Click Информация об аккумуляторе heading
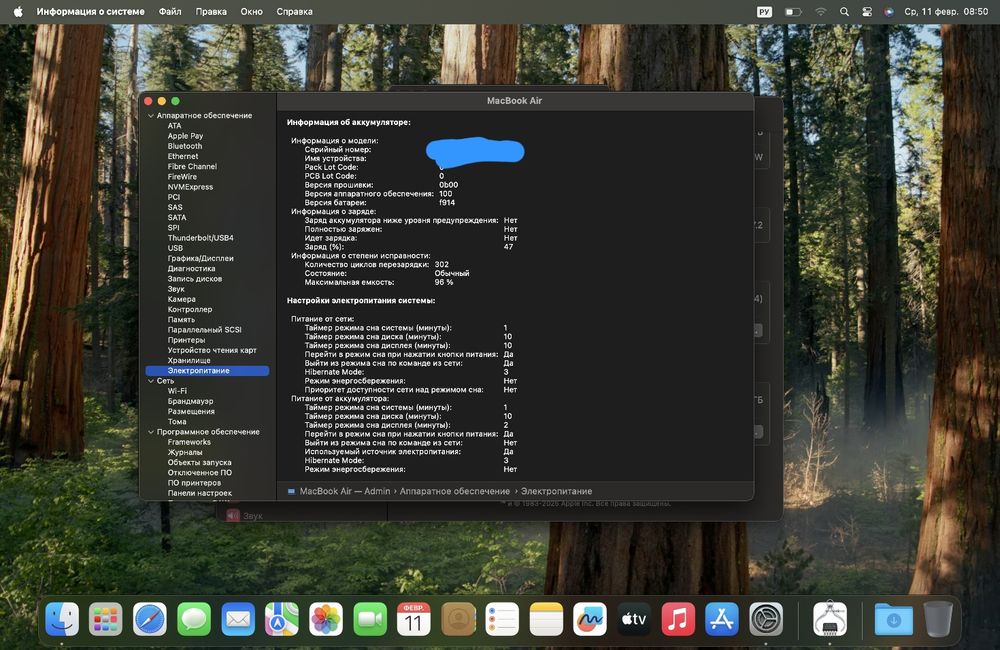 [349, 122]
